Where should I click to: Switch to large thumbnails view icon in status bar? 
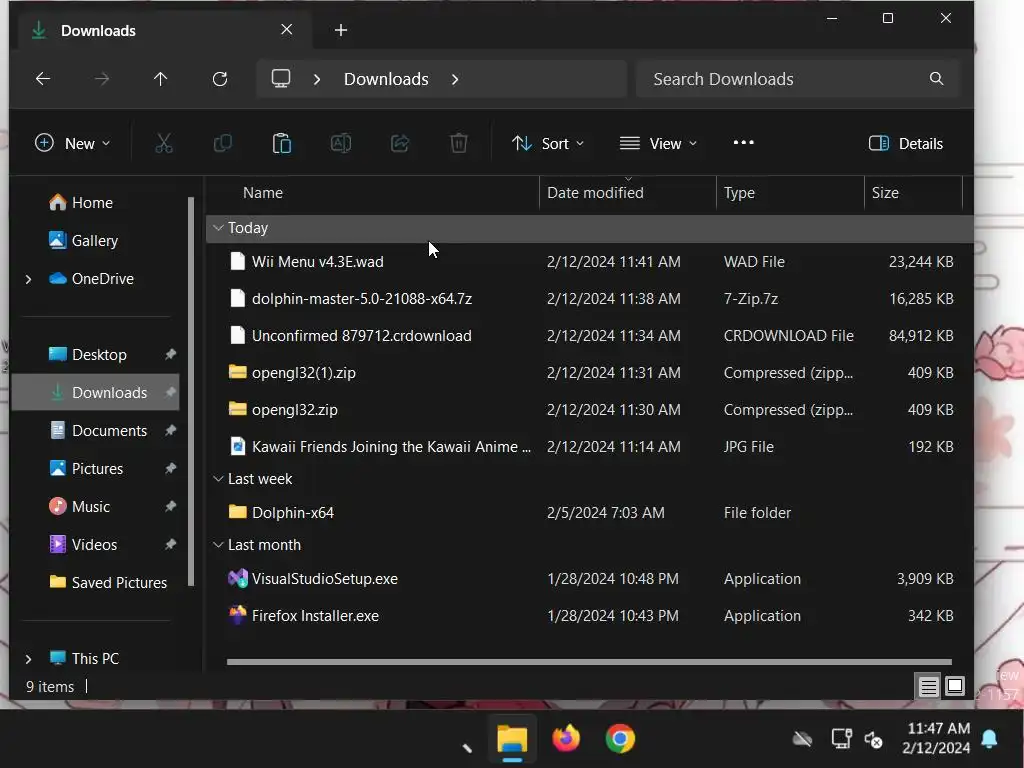coord(955,686)
